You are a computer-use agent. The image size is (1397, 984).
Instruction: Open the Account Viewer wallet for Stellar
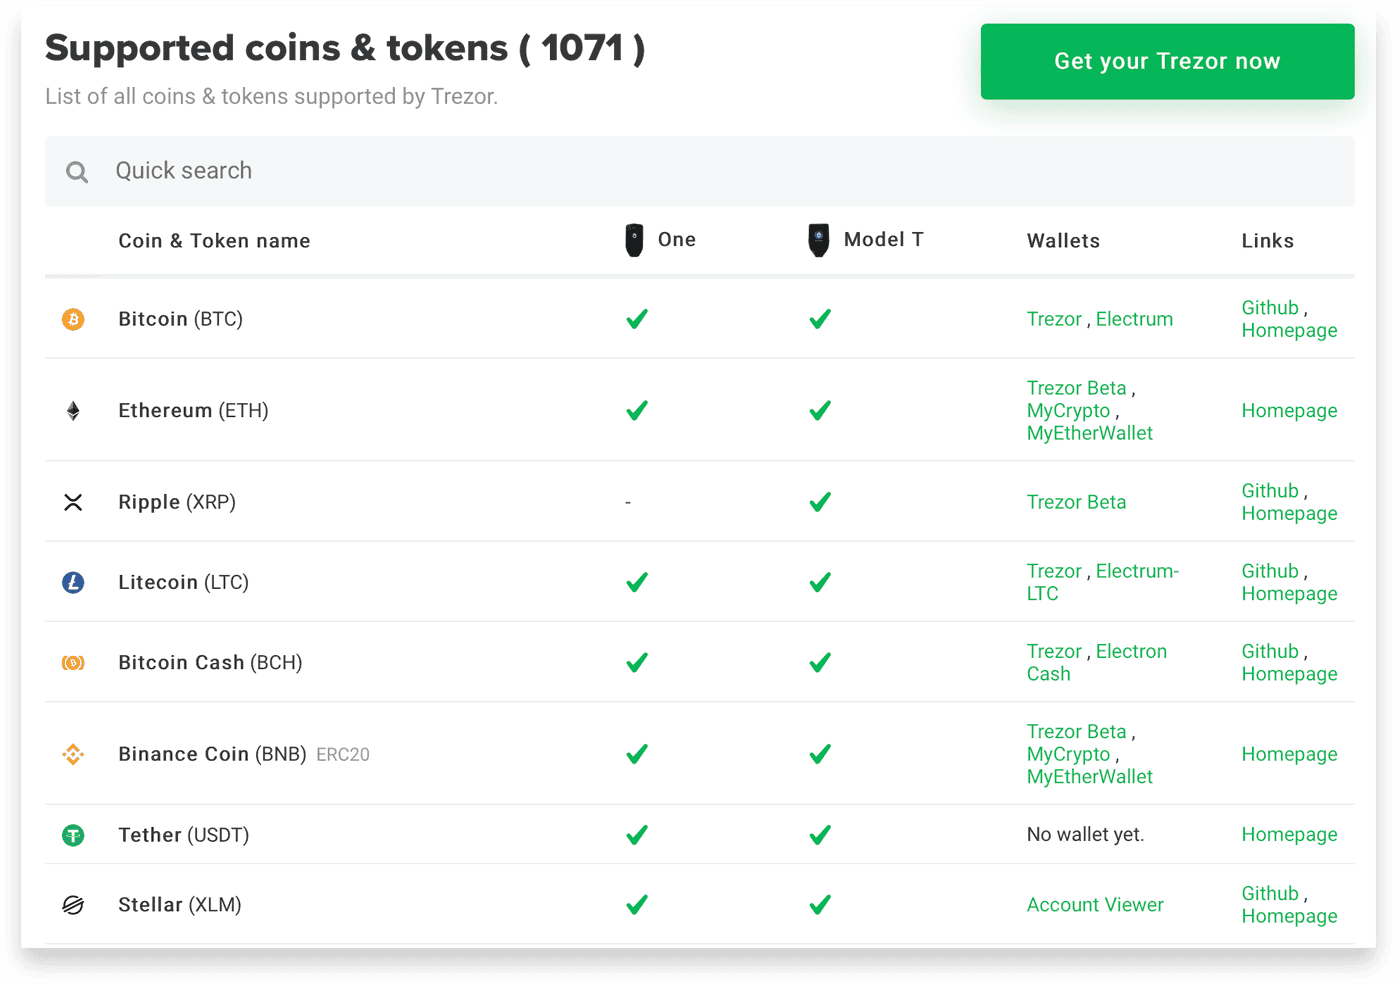pos(1095,905)
